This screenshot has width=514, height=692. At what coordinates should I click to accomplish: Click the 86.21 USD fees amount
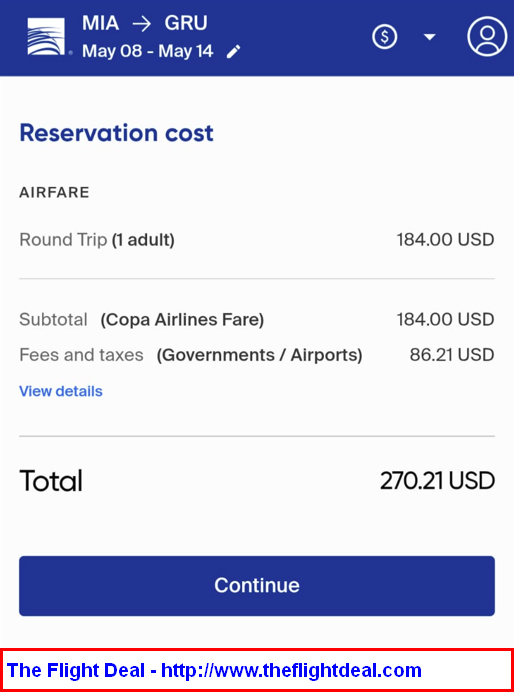point(452,355)
